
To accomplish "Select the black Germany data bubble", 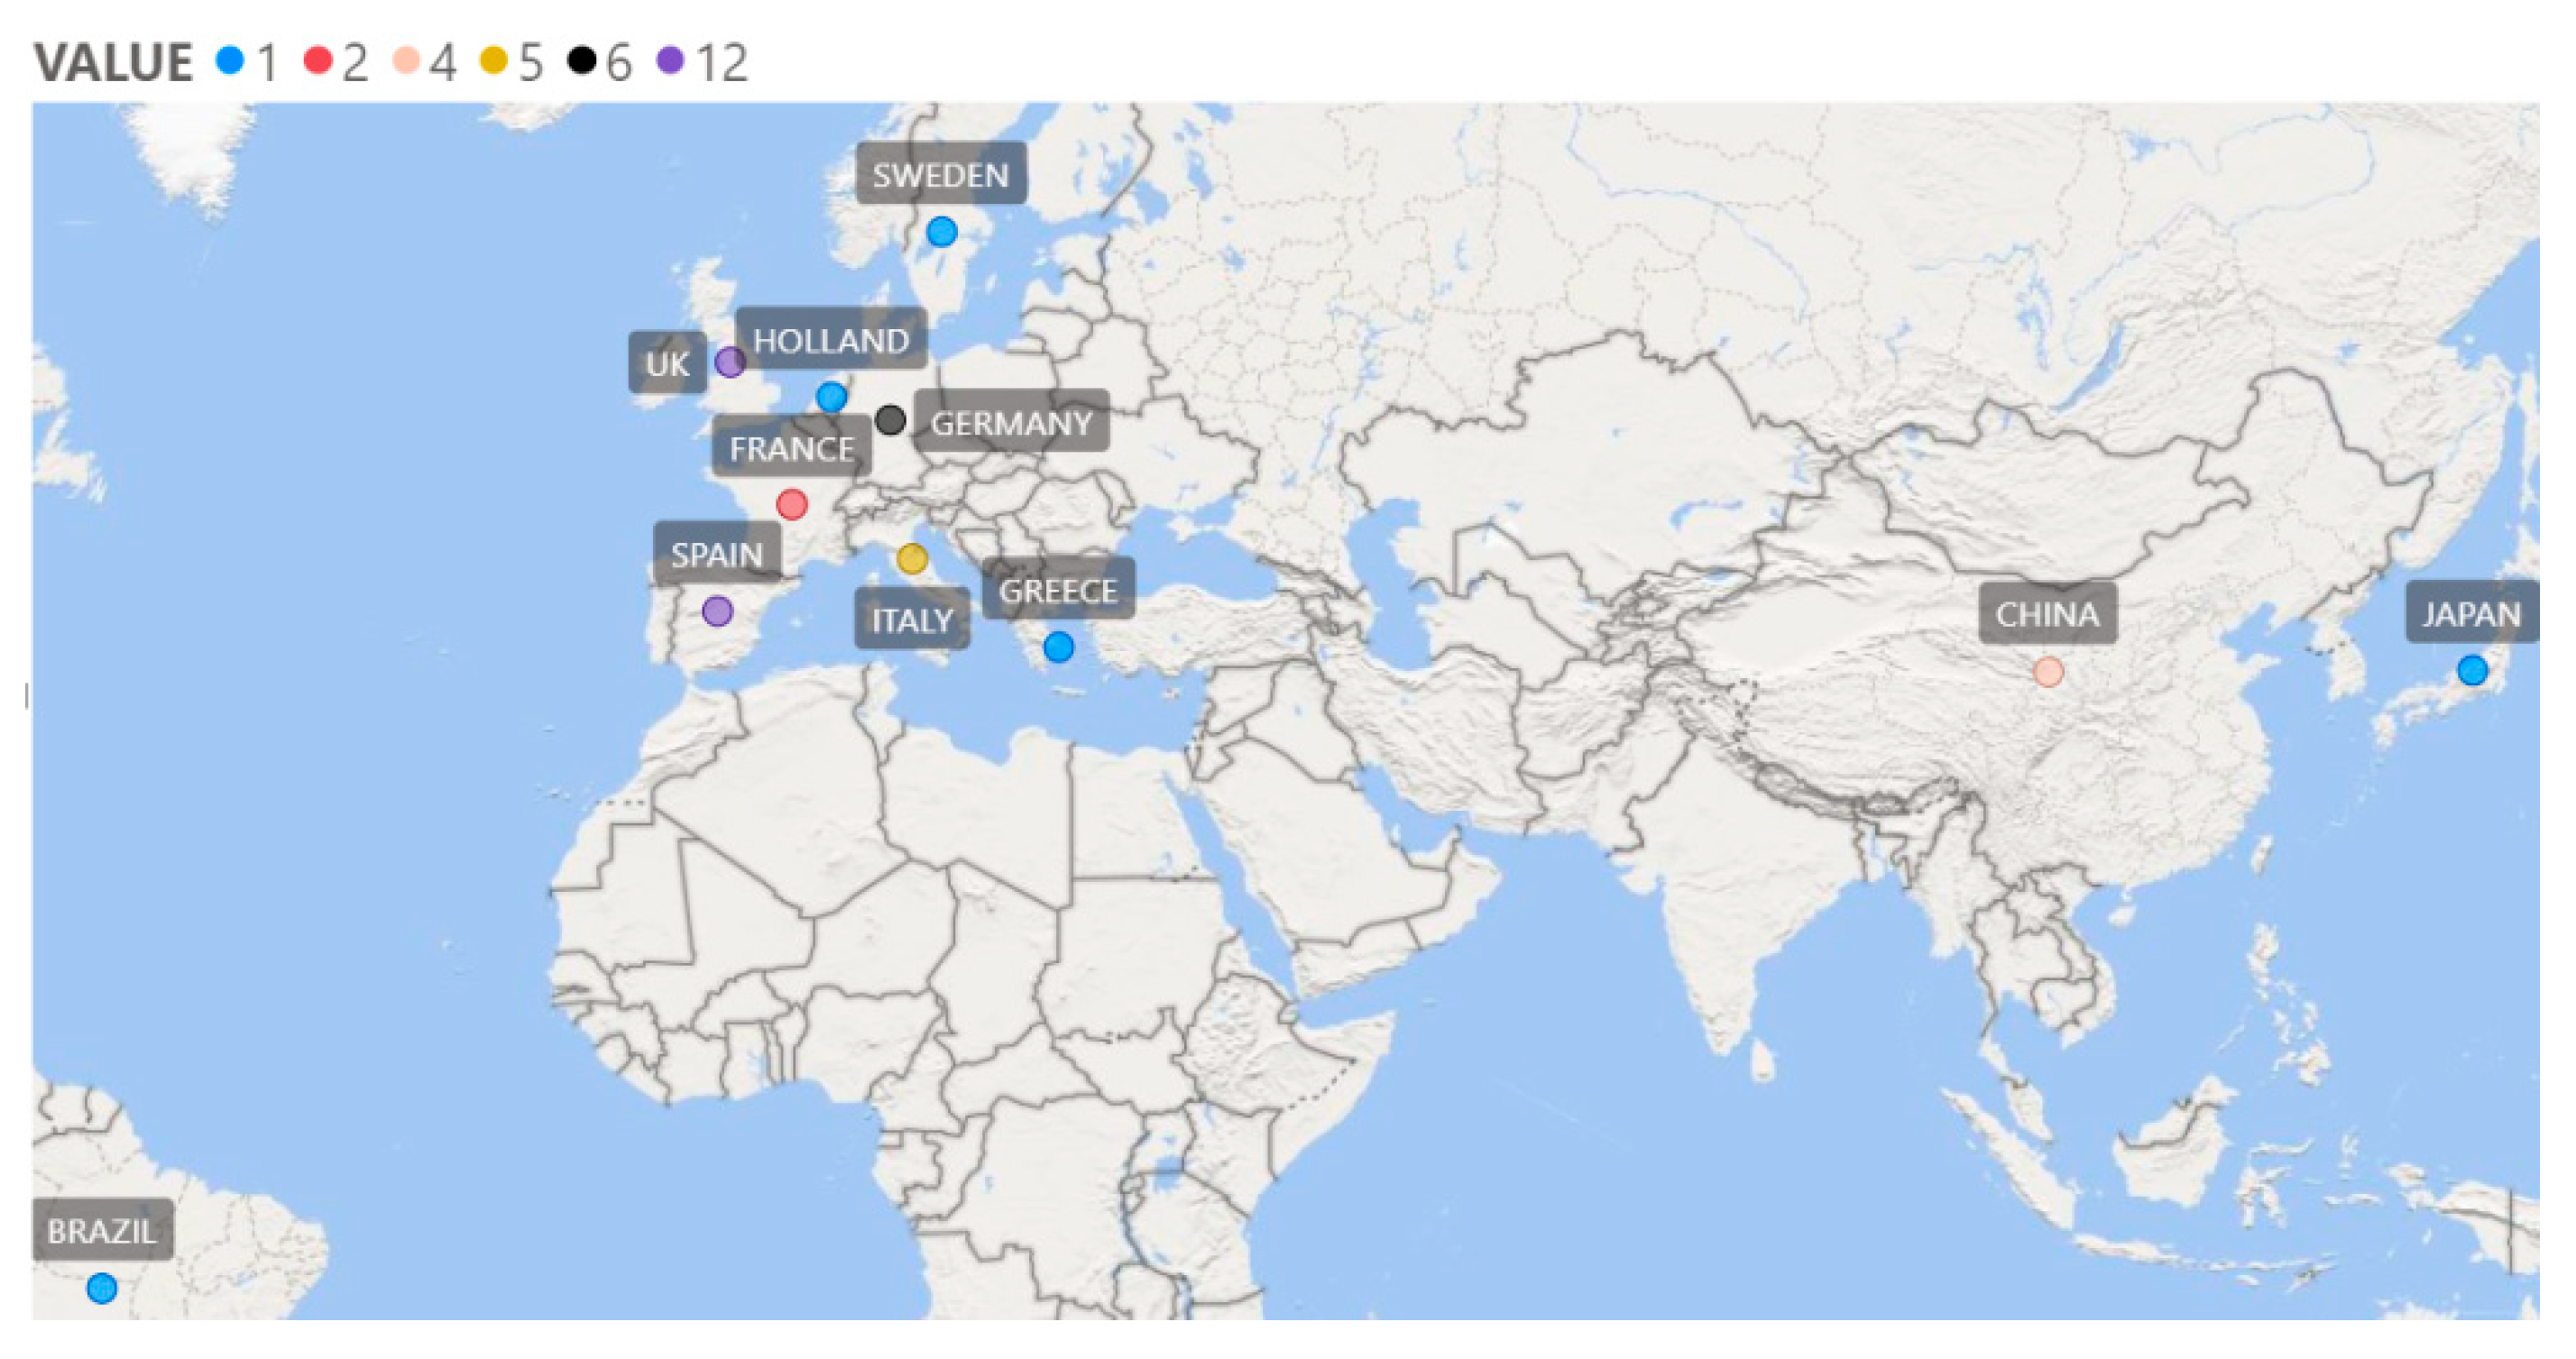I will pos(890,420).
